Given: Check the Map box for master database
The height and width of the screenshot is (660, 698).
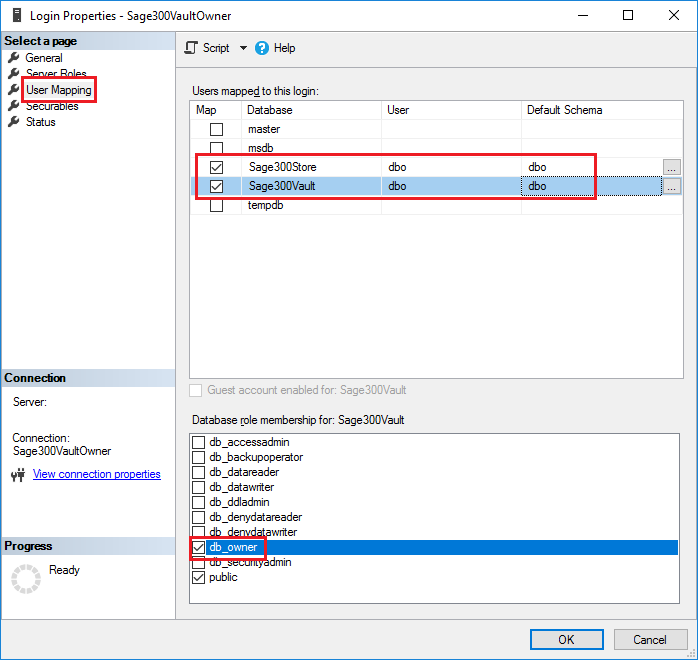Looking at the screenshot, I should (216, 130).
